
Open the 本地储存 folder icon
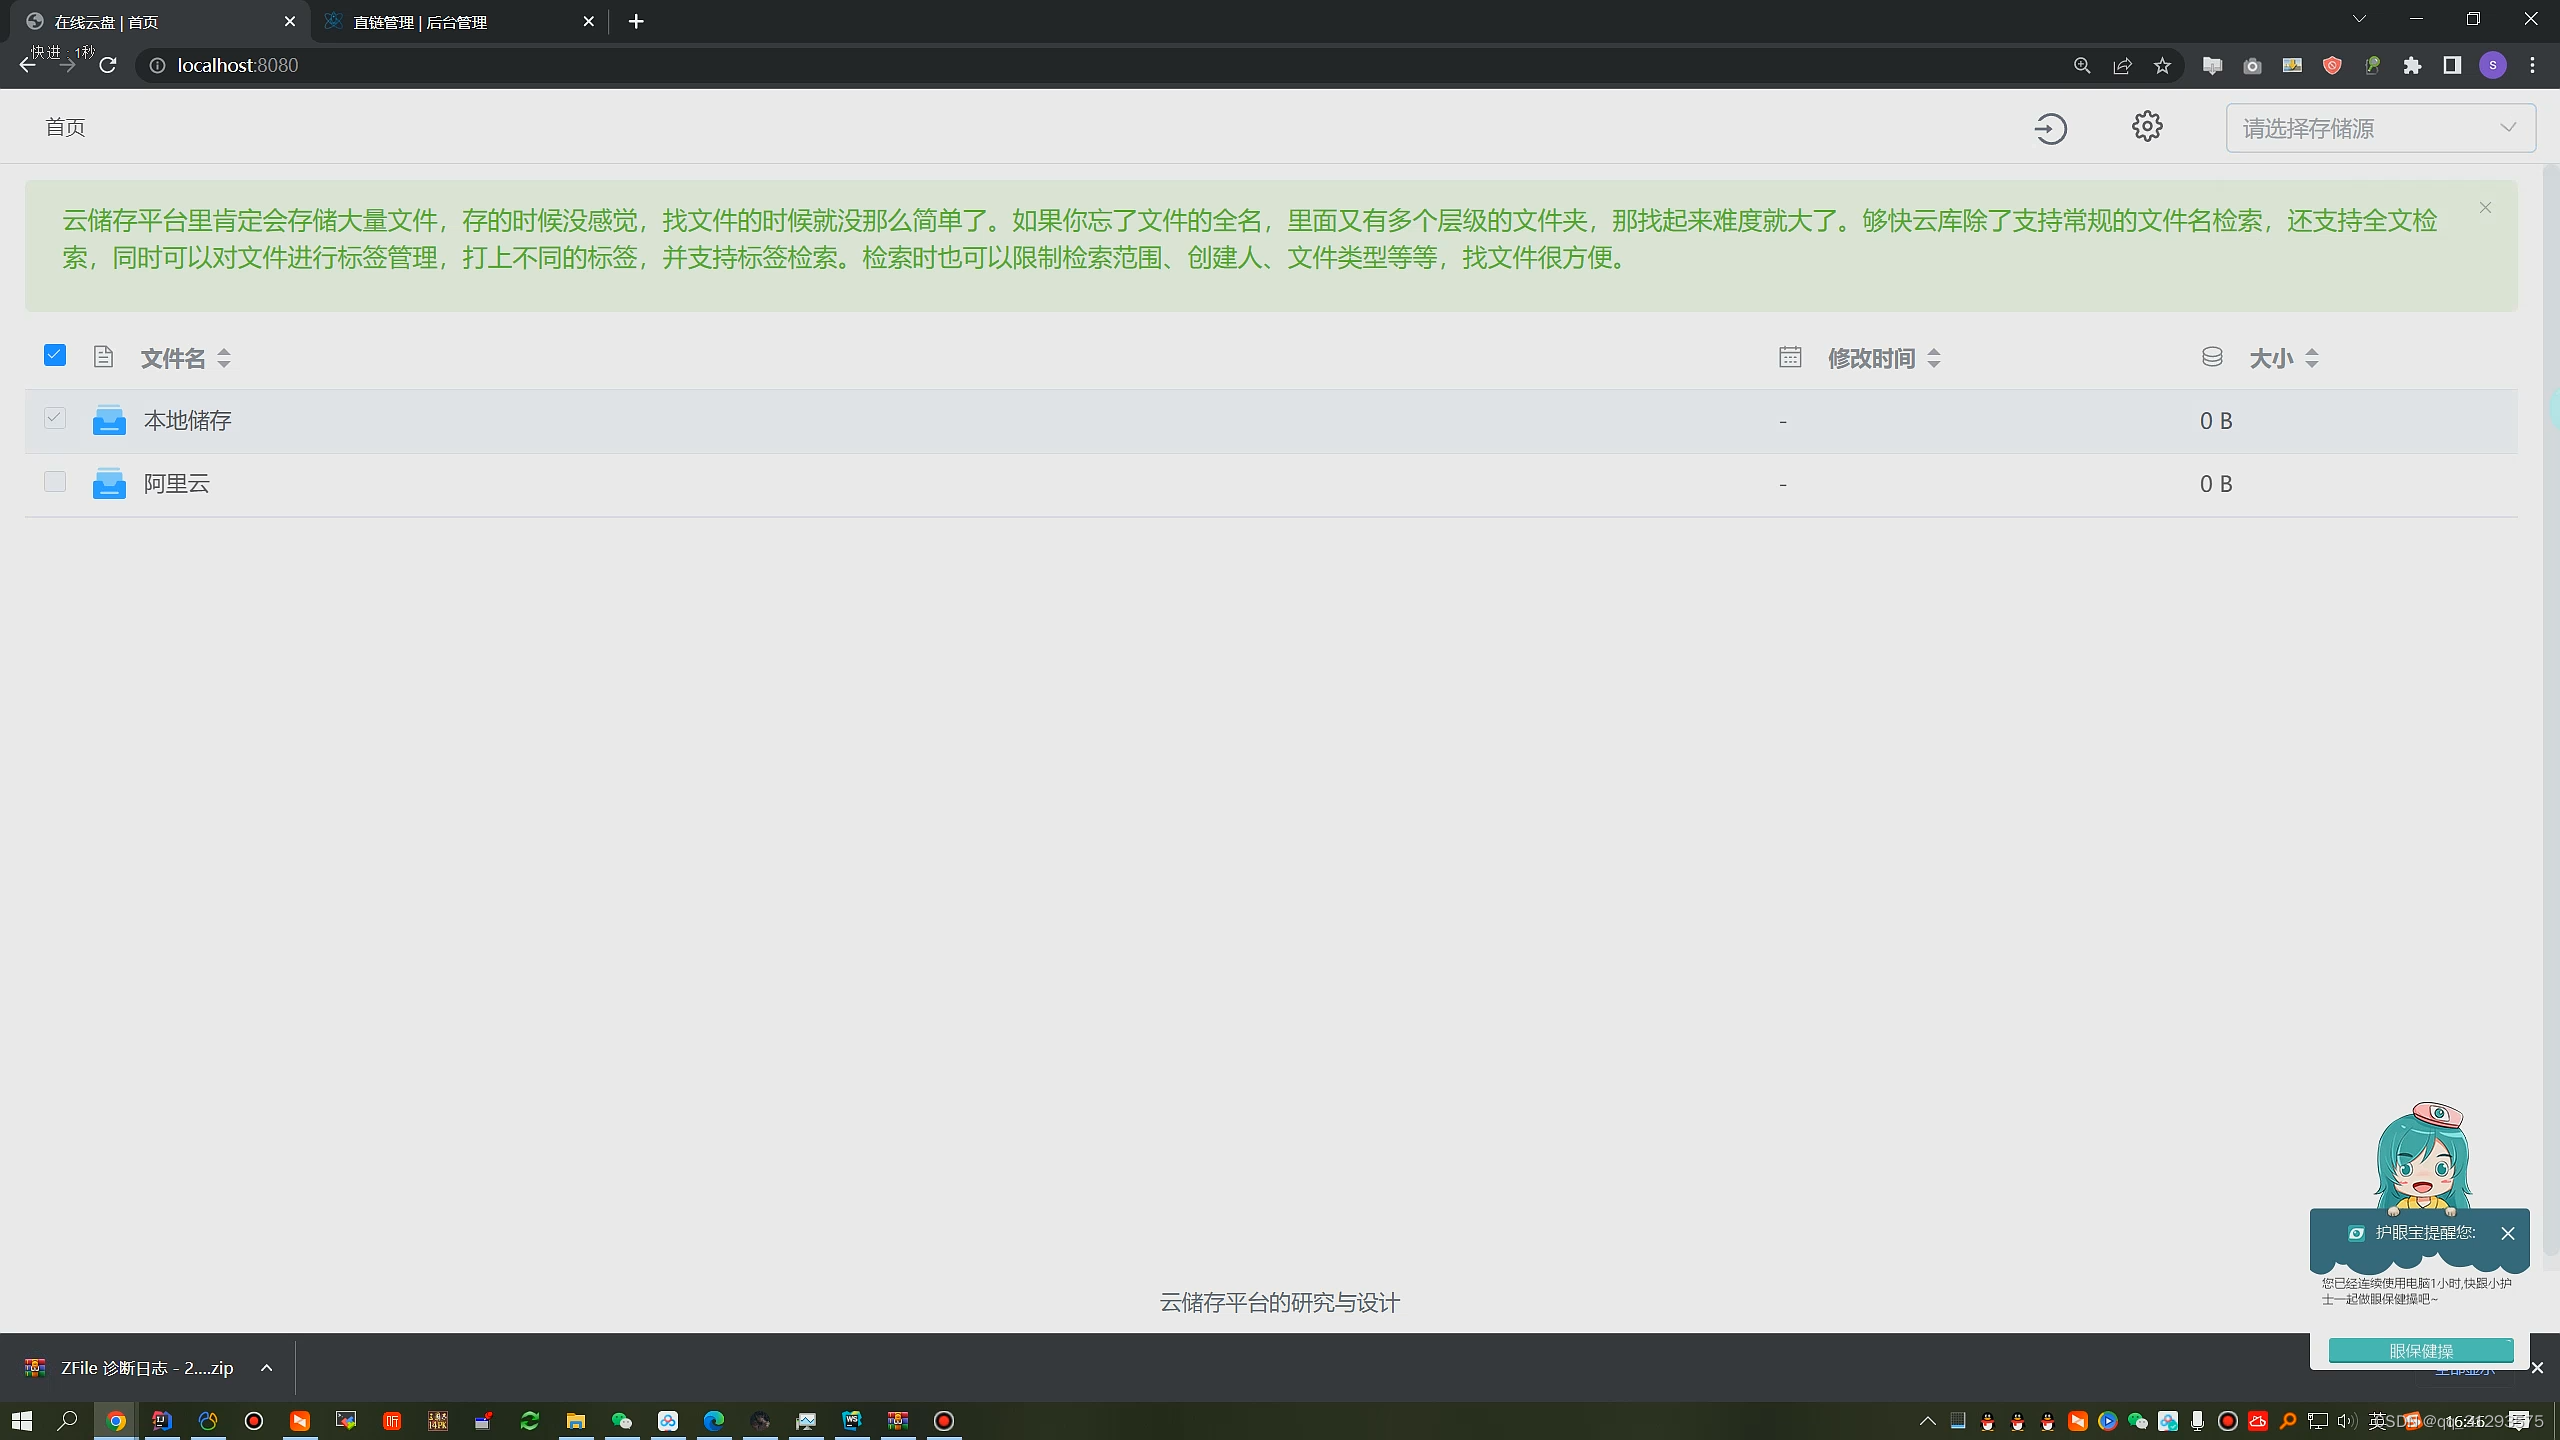pos(109,420)
